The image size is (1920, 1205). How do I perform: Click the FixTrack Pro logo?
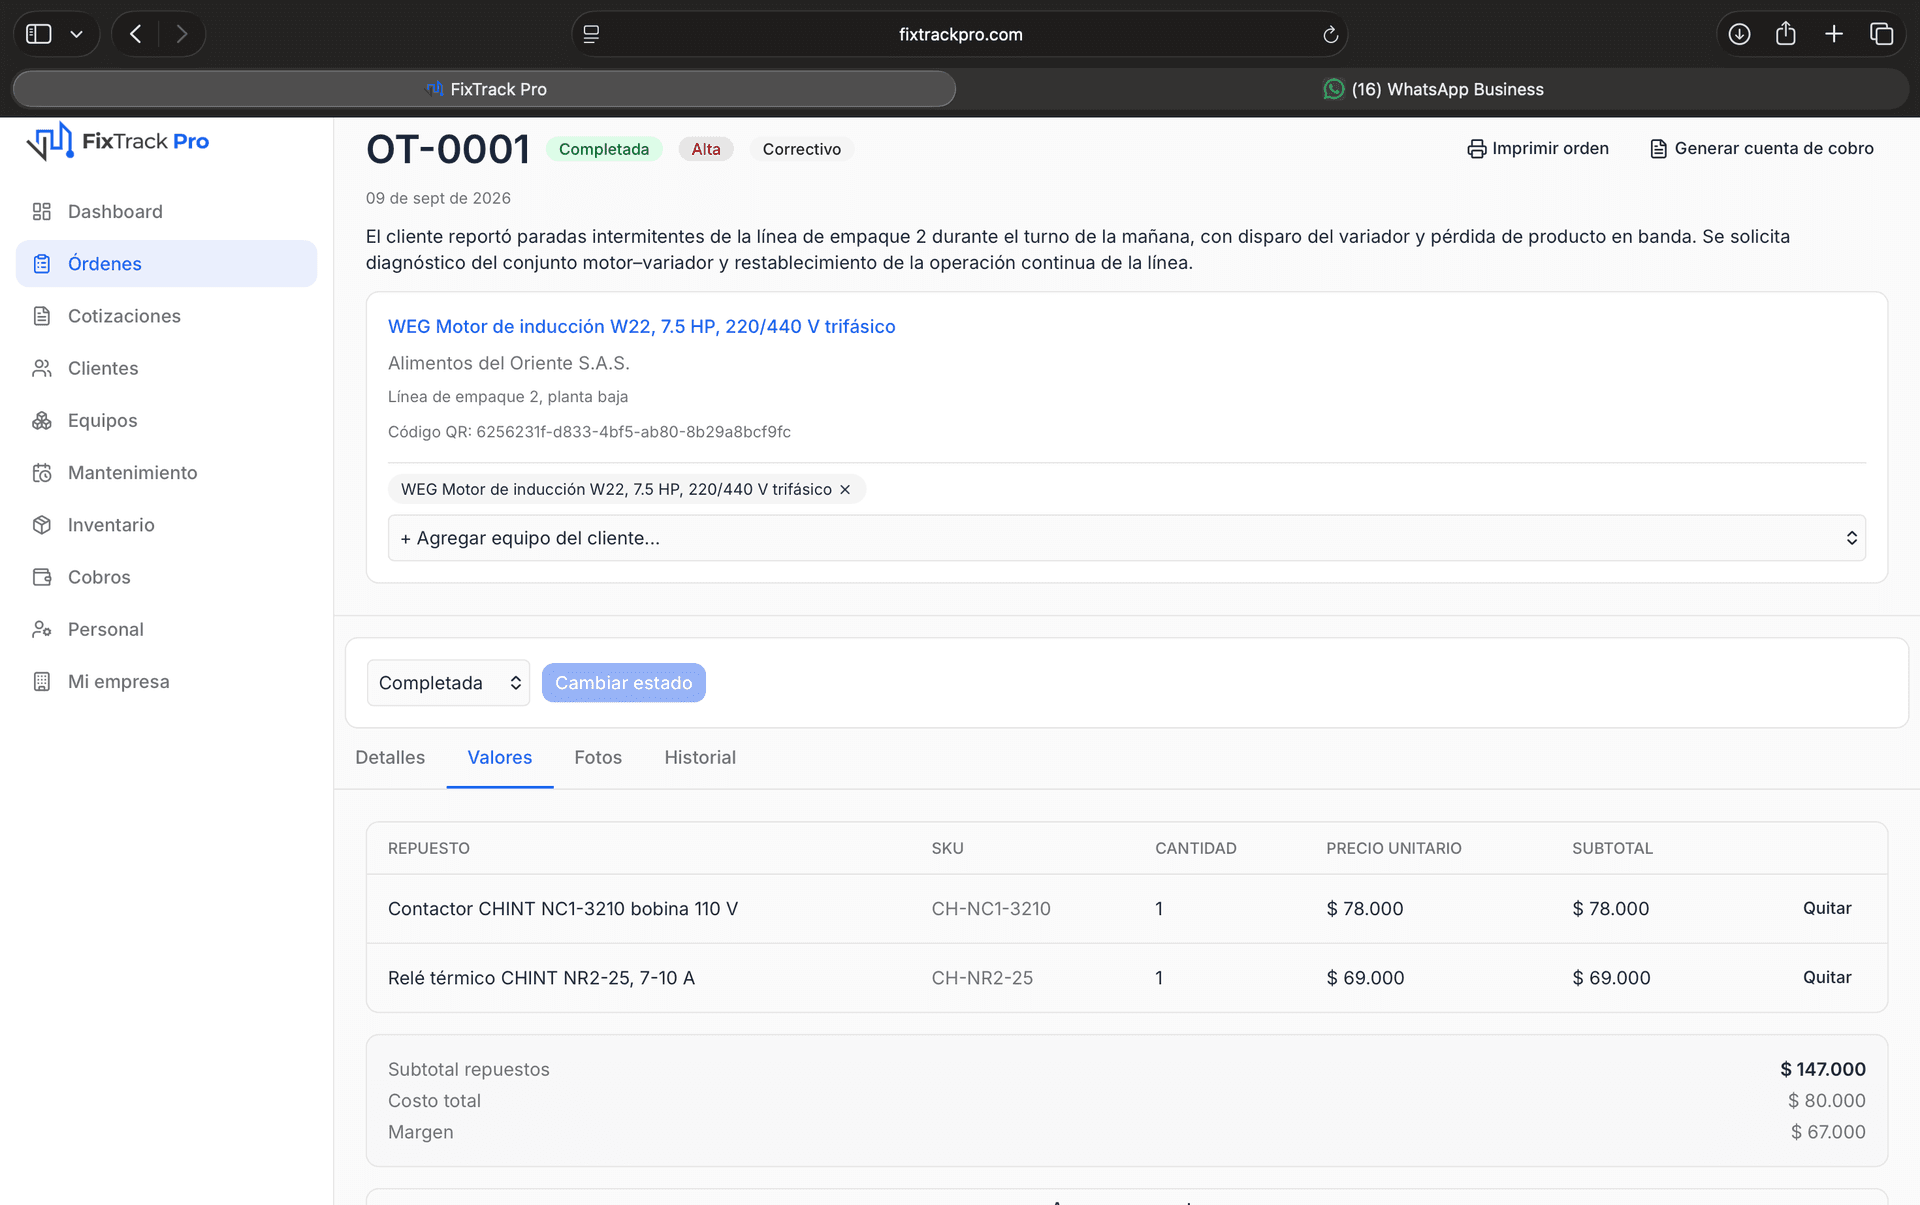coord(118,141)
